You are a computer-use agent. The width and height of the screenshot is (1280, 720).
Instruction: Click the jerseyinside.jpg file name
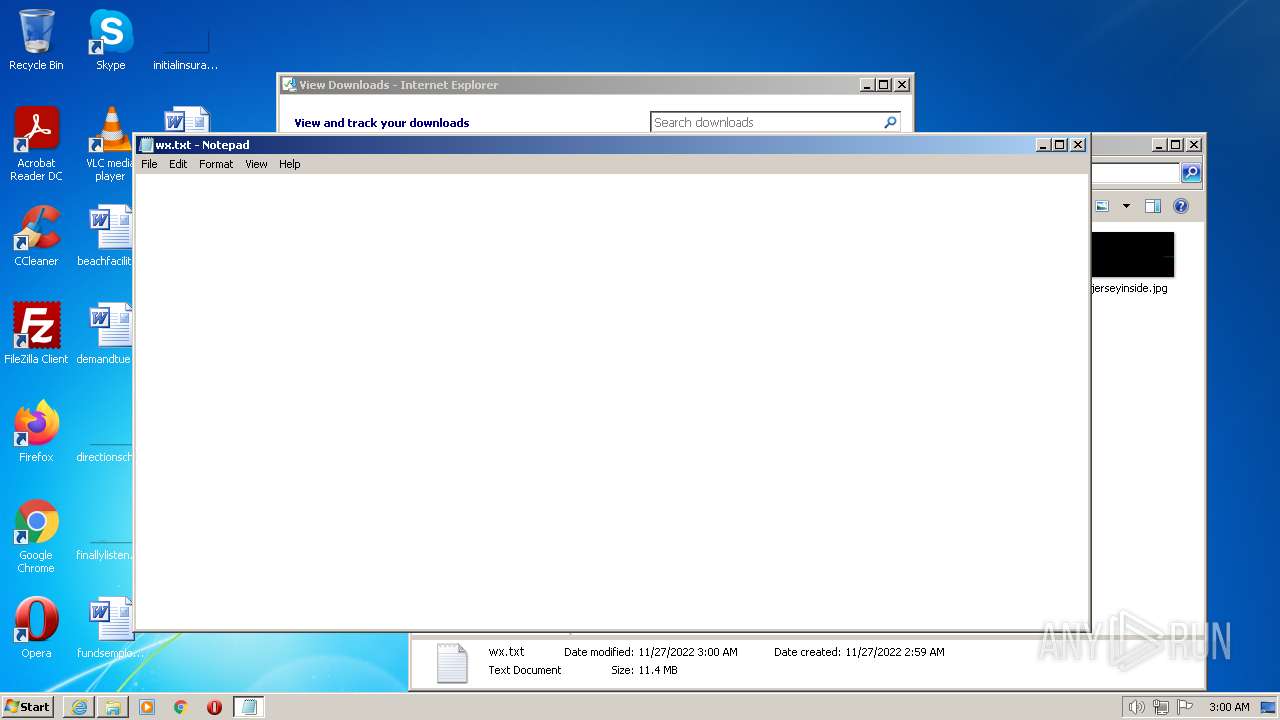[x=1129, y=288]
